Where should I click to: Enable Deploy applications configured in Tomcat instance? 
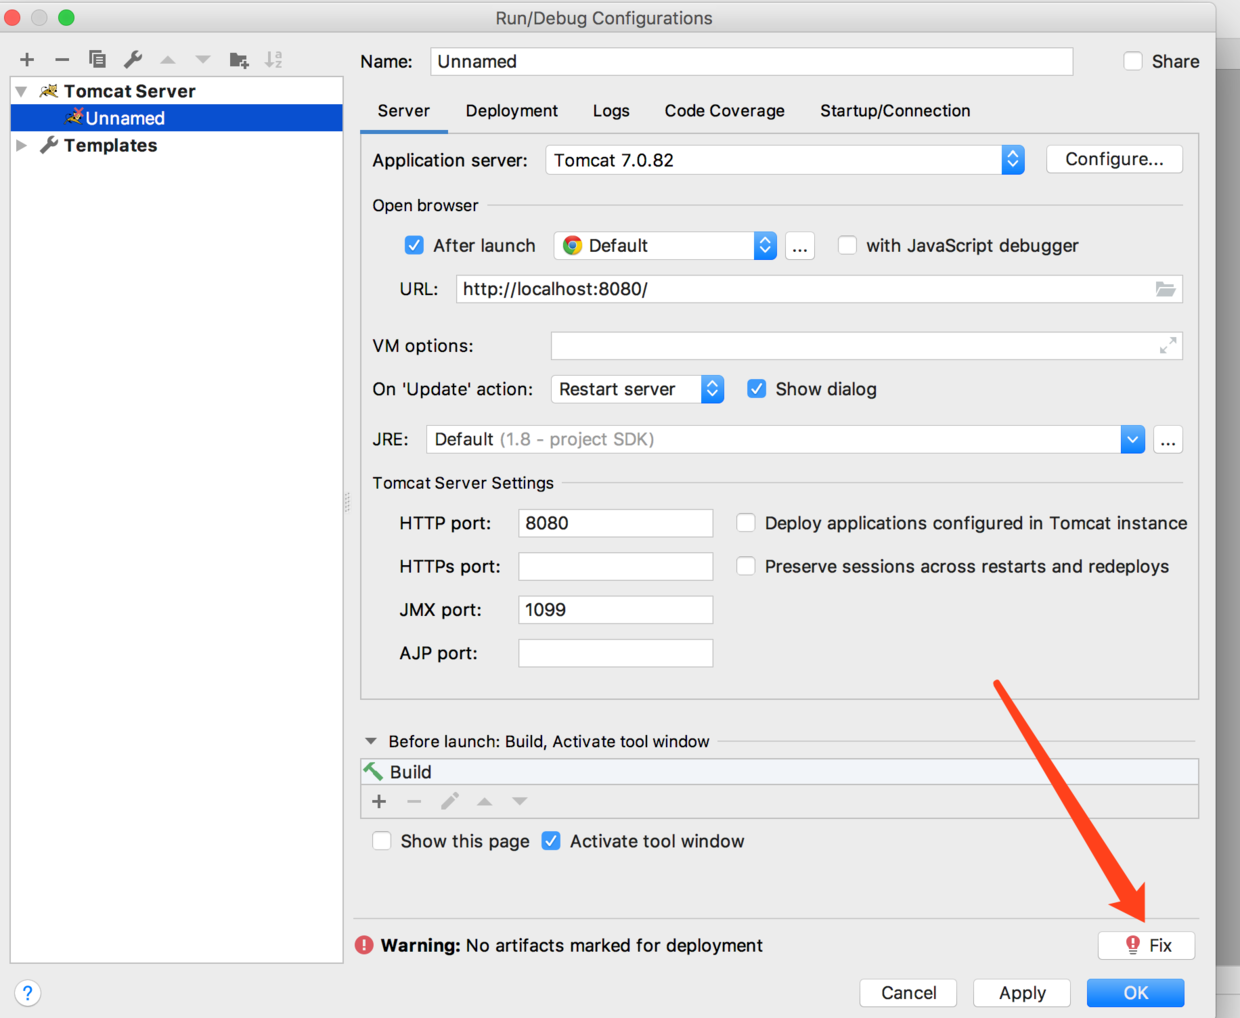coord(746,523)
